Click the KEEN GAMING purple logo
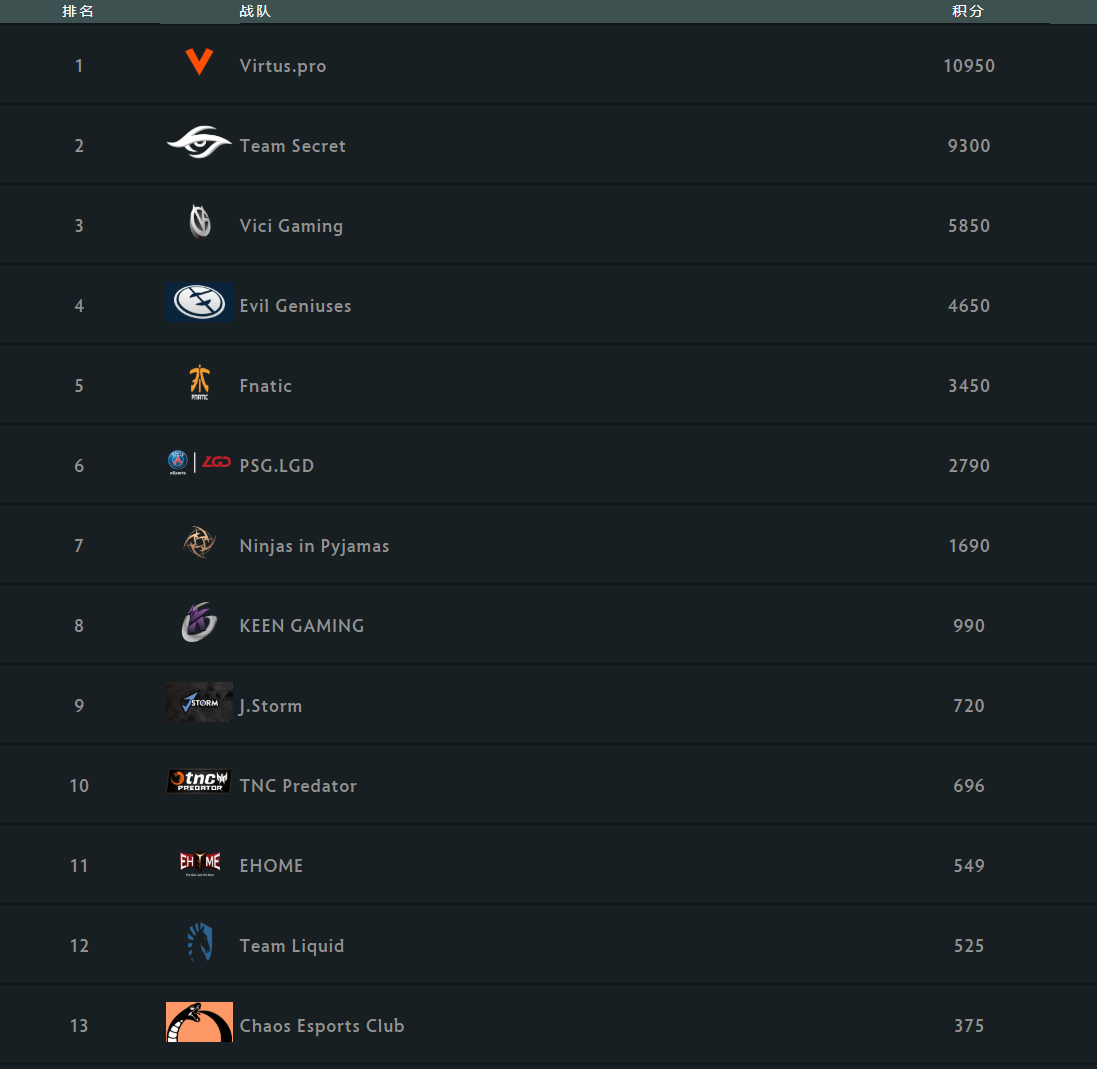Viewport: 1097px width, 1069px height. coord(199,622)
